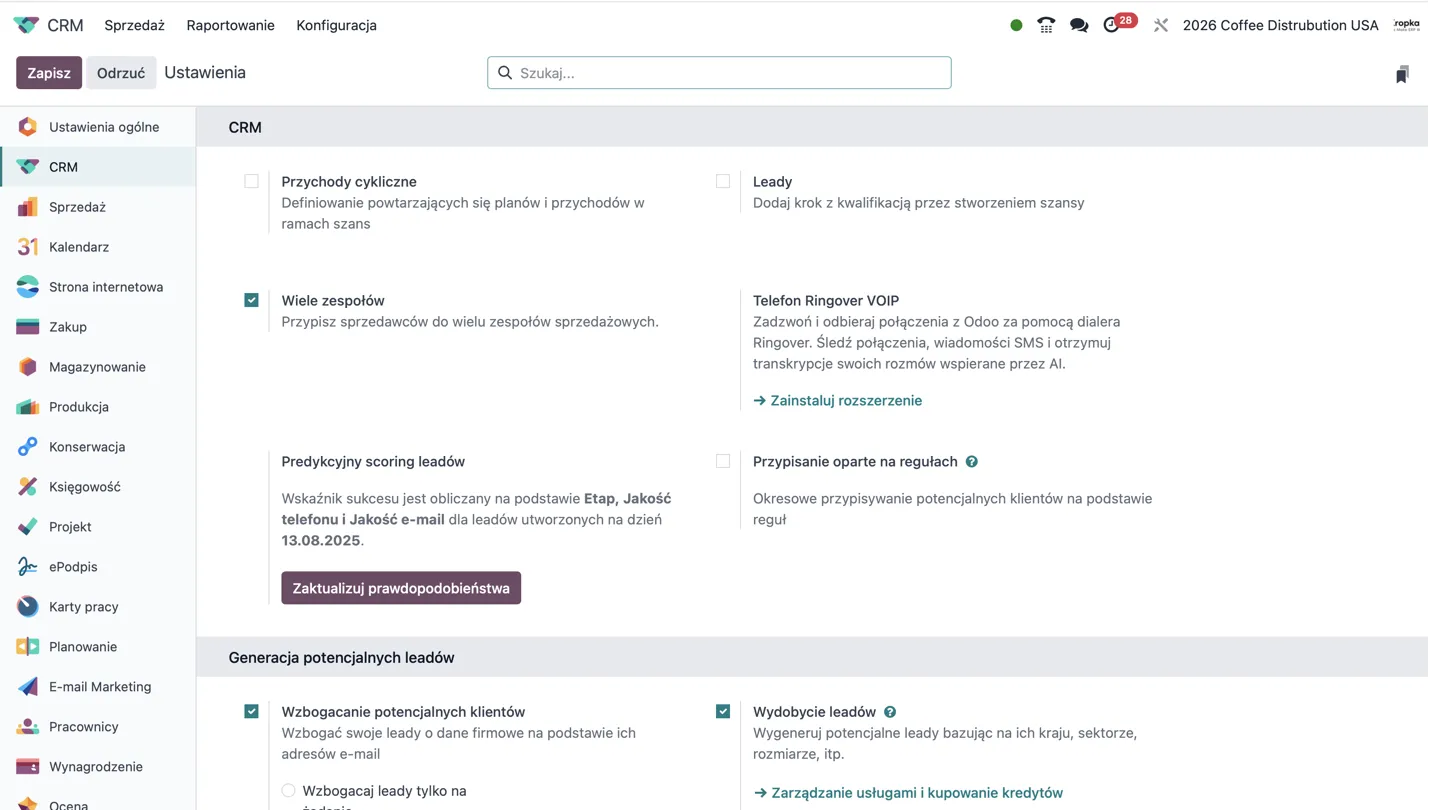Open the company switcher 2026 Coffee Distrubution USA

pyautogui.click(x=1281, y=25)
